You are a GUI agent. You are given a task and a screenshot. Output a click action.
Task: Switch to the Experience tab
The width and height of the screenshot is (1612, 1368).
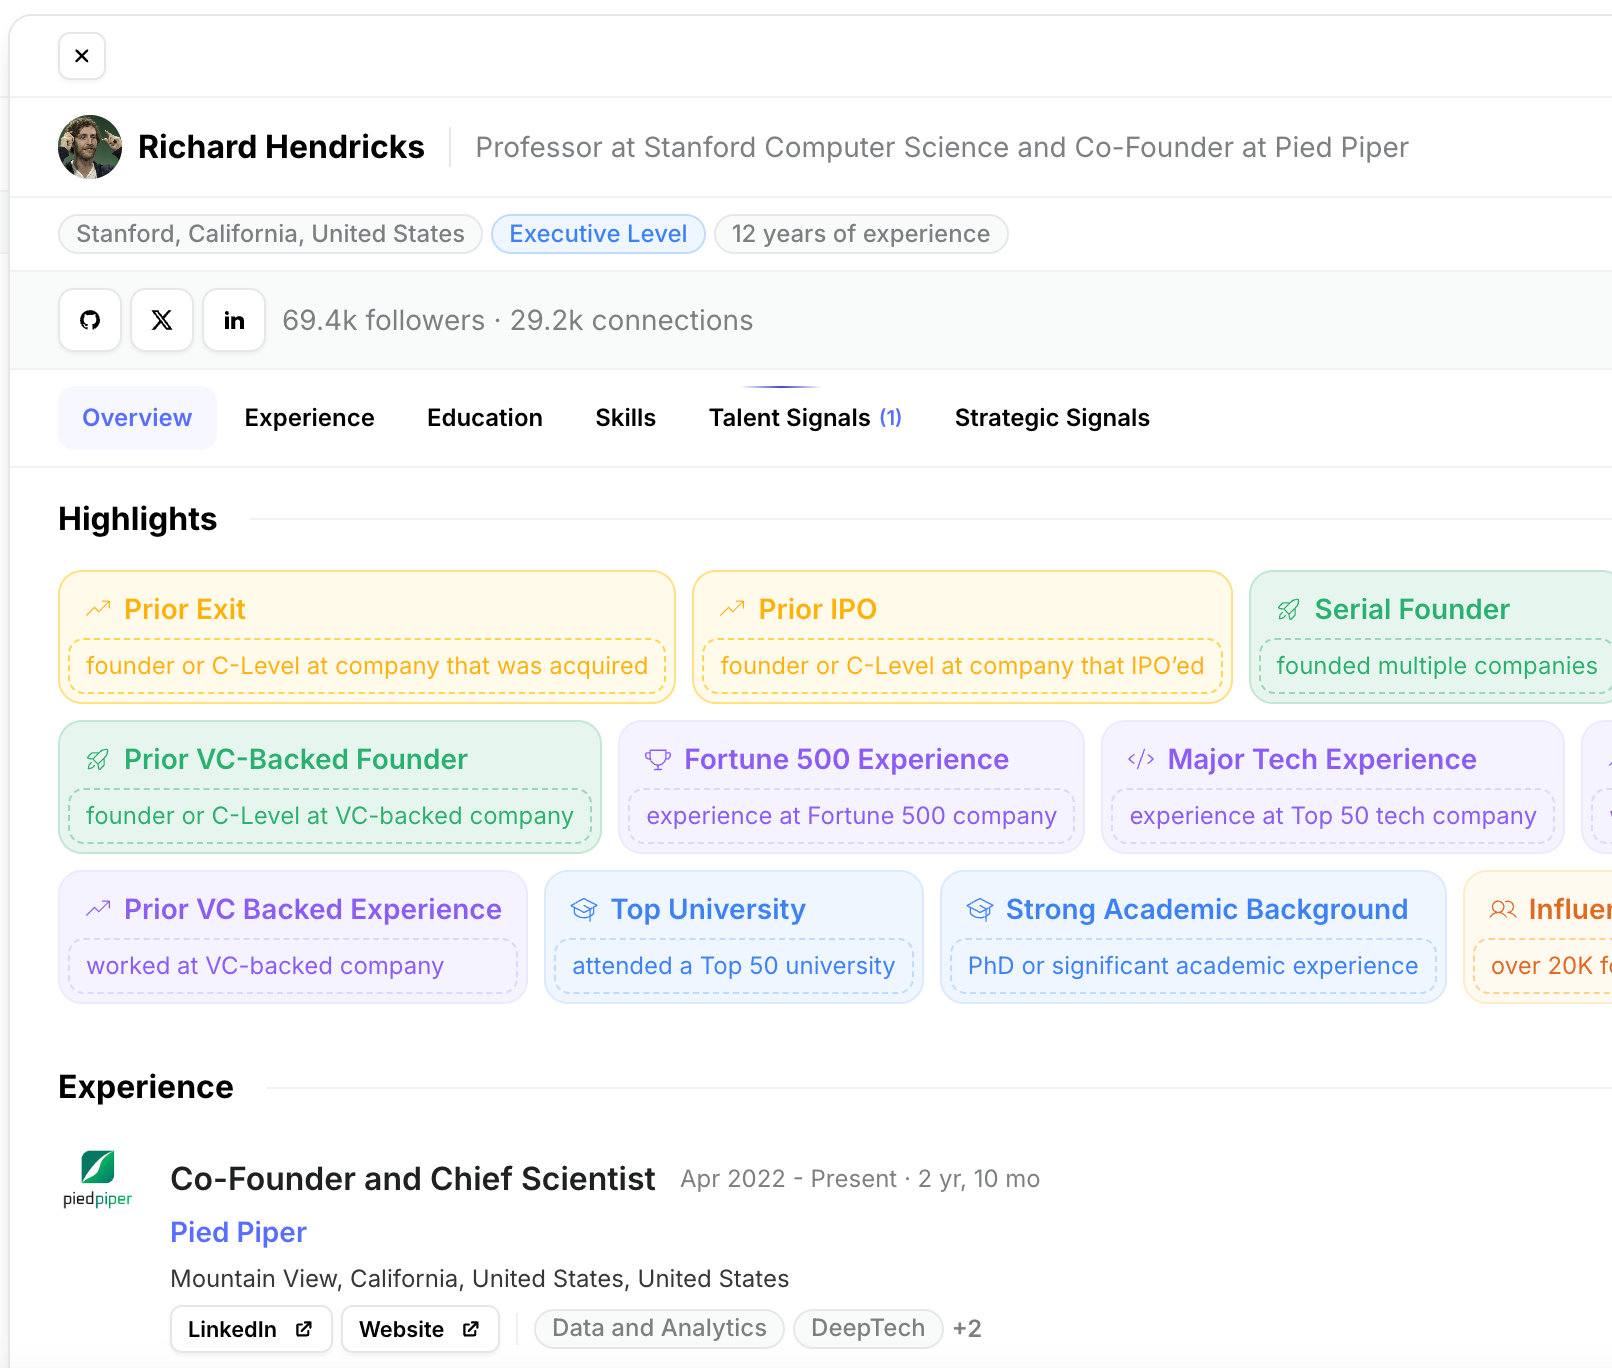(x=309, y=417)
